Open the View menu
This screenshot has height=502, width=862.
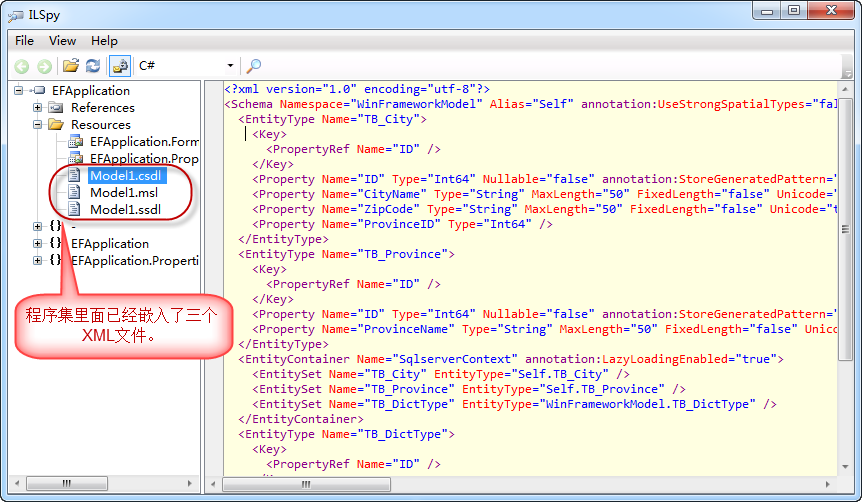click(62, 41)
